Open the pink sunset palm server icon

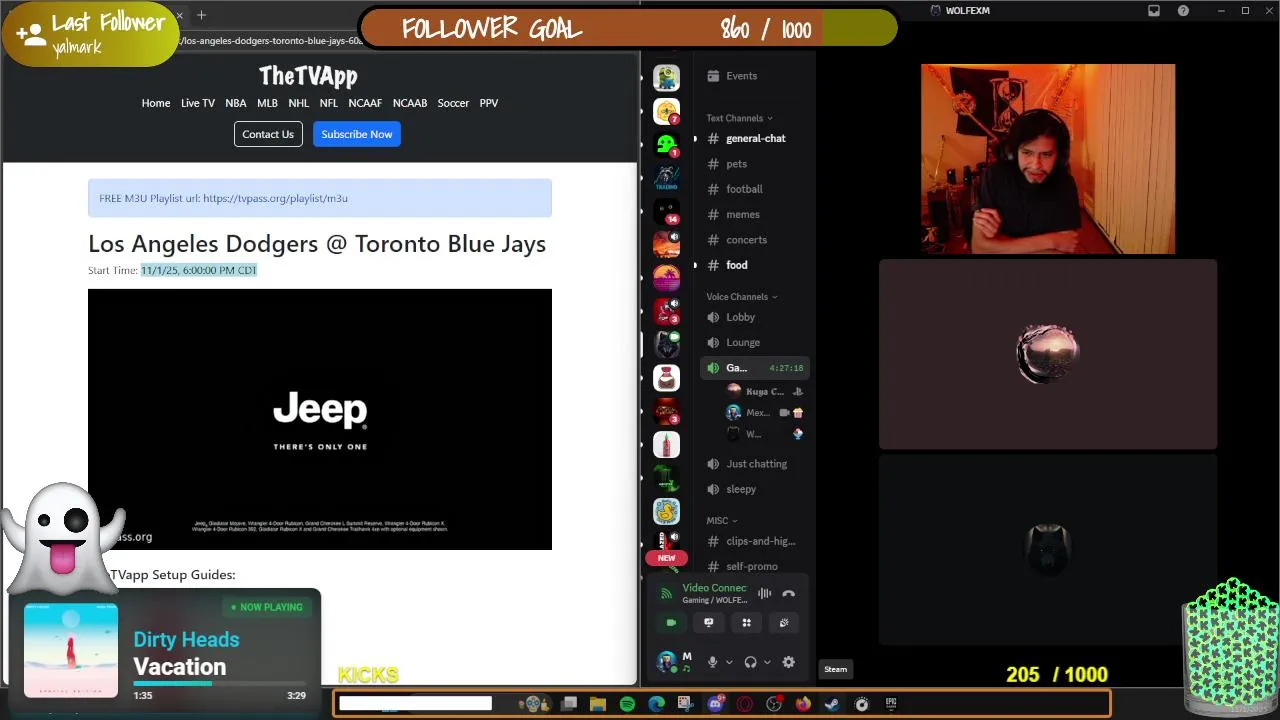(x=666, y=277)
